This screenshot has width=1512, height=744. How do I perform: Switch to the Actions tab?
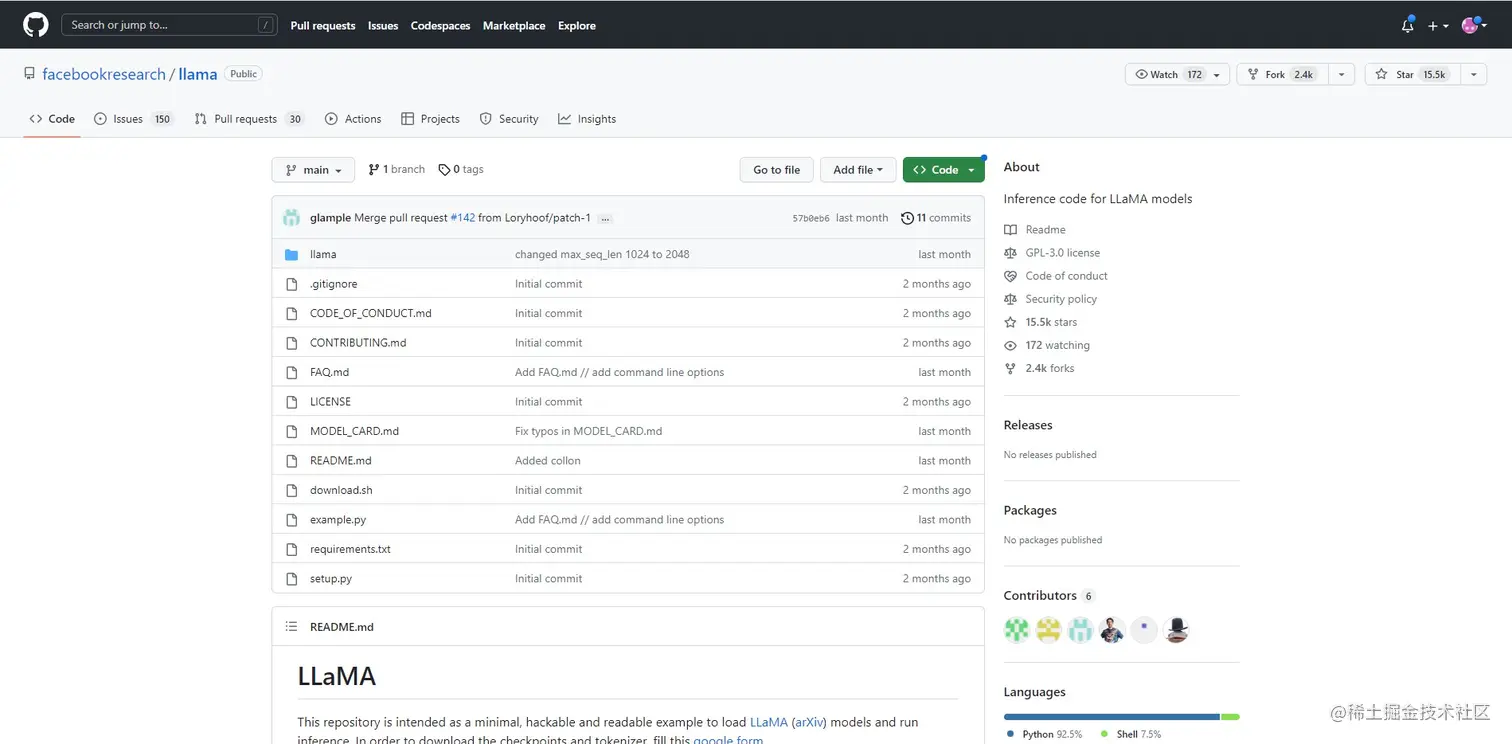point(353,119)
